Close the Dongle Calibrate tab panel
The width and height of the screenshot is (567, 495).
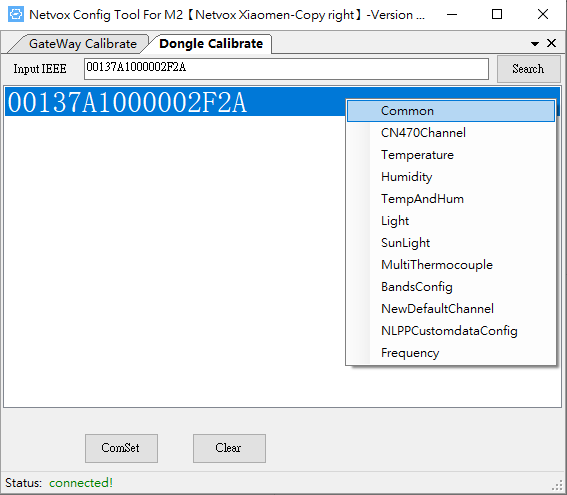click(x=551, y=43)
